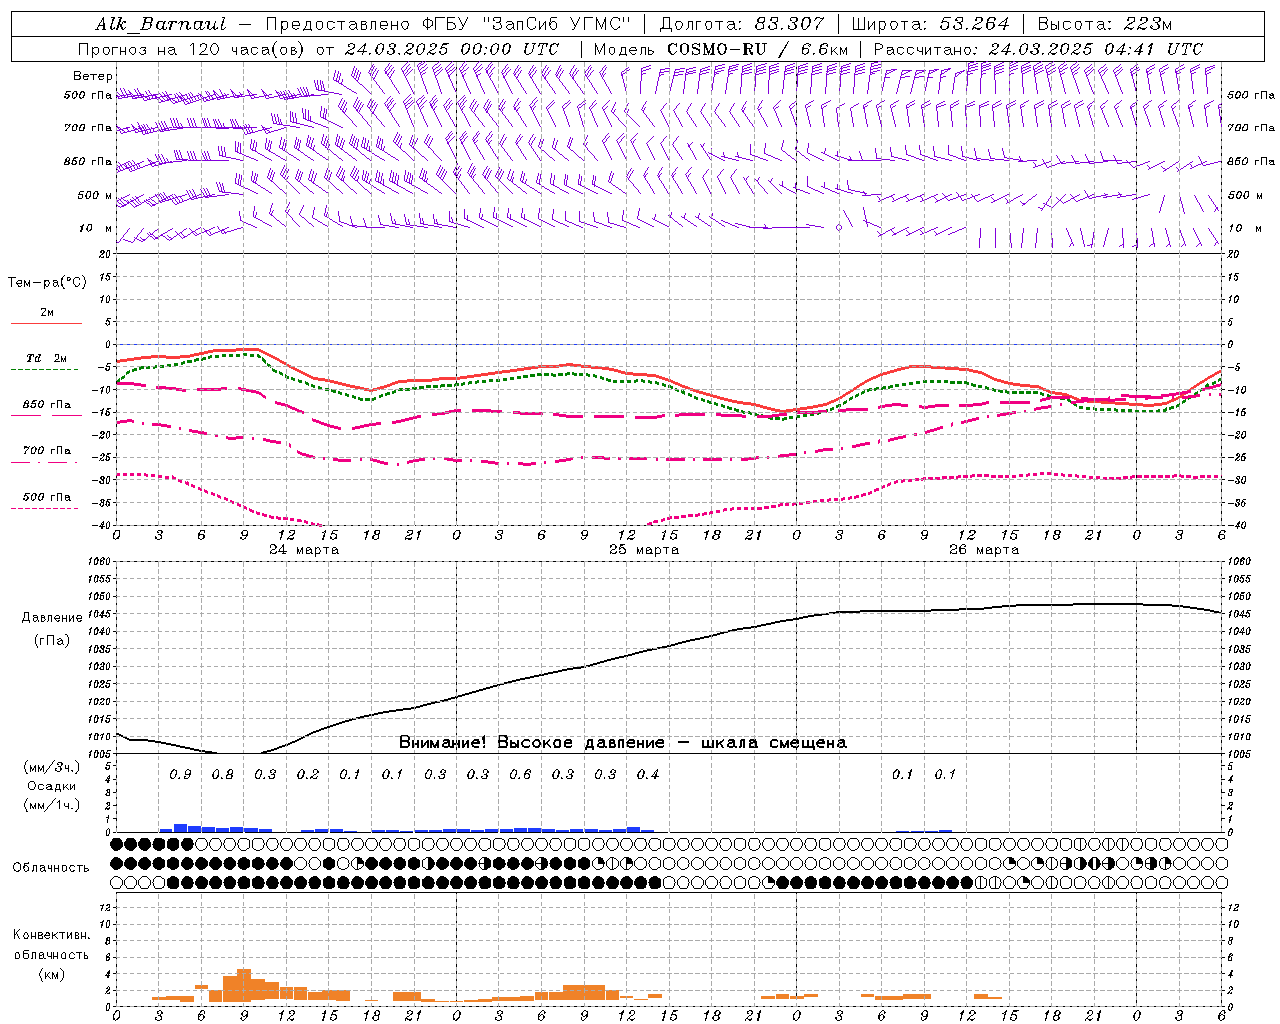Click the Осадки panel label
The height and width of the screenshot is (1024, 1280).
(x=51, y=786)
